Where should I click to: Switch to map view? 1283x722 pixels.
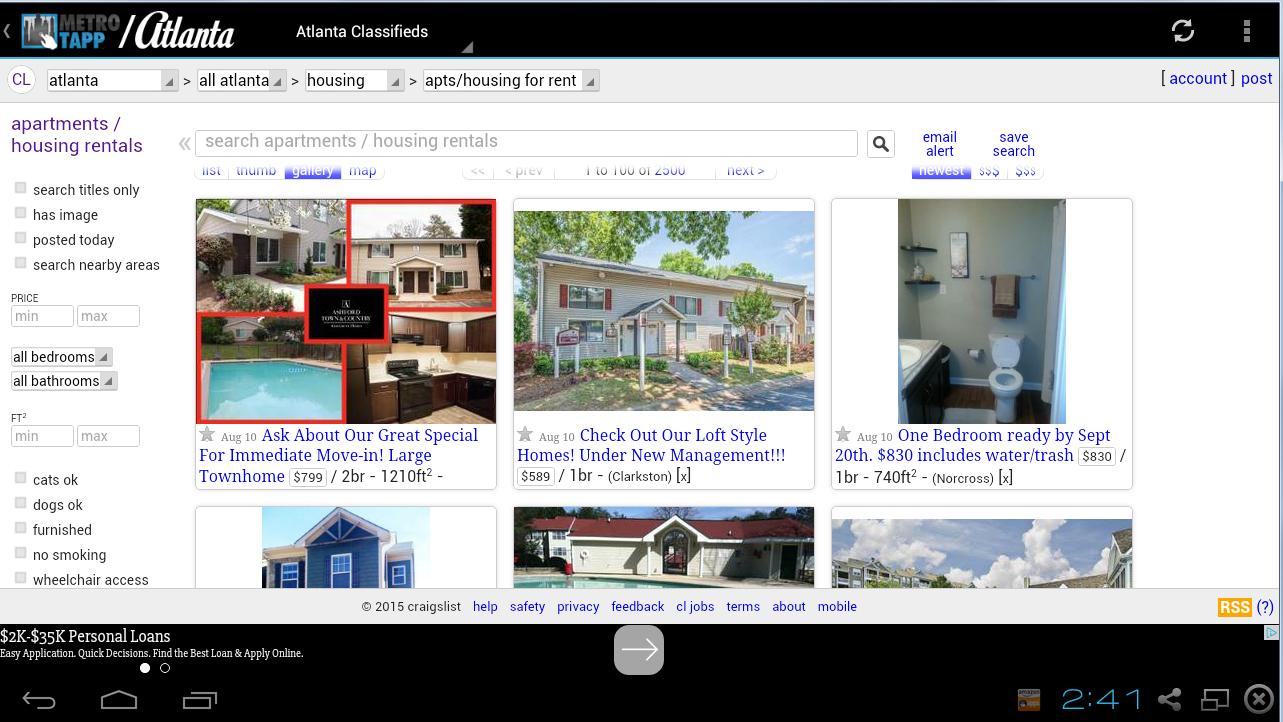coord(362,171)
